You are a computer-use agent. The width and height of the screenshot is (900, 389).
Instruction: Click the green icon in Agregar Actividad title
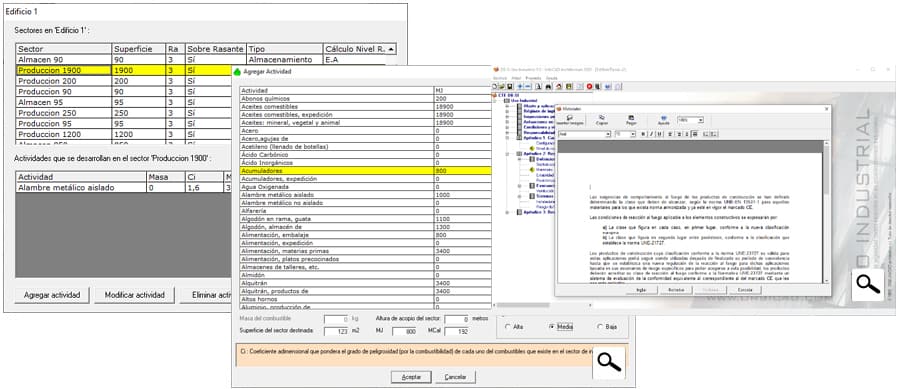(237, 72)
